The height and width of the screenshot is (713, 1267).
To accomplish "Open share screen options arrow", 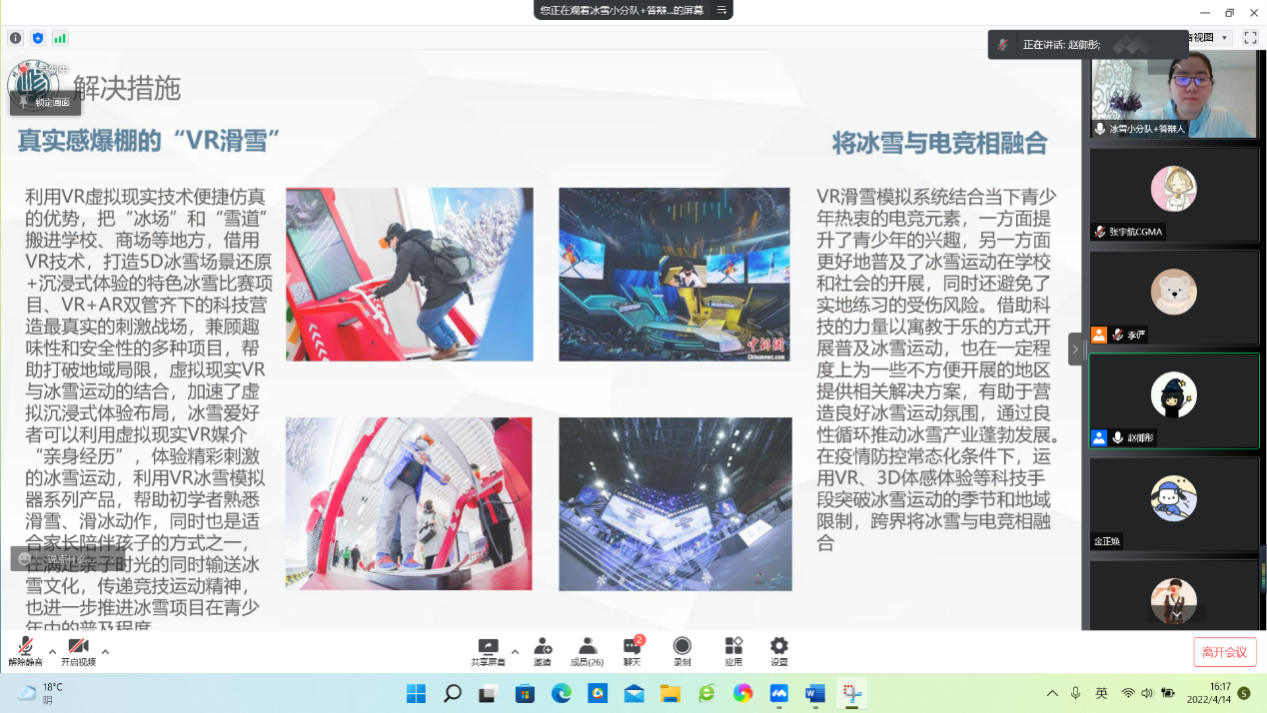I will 515,651.
